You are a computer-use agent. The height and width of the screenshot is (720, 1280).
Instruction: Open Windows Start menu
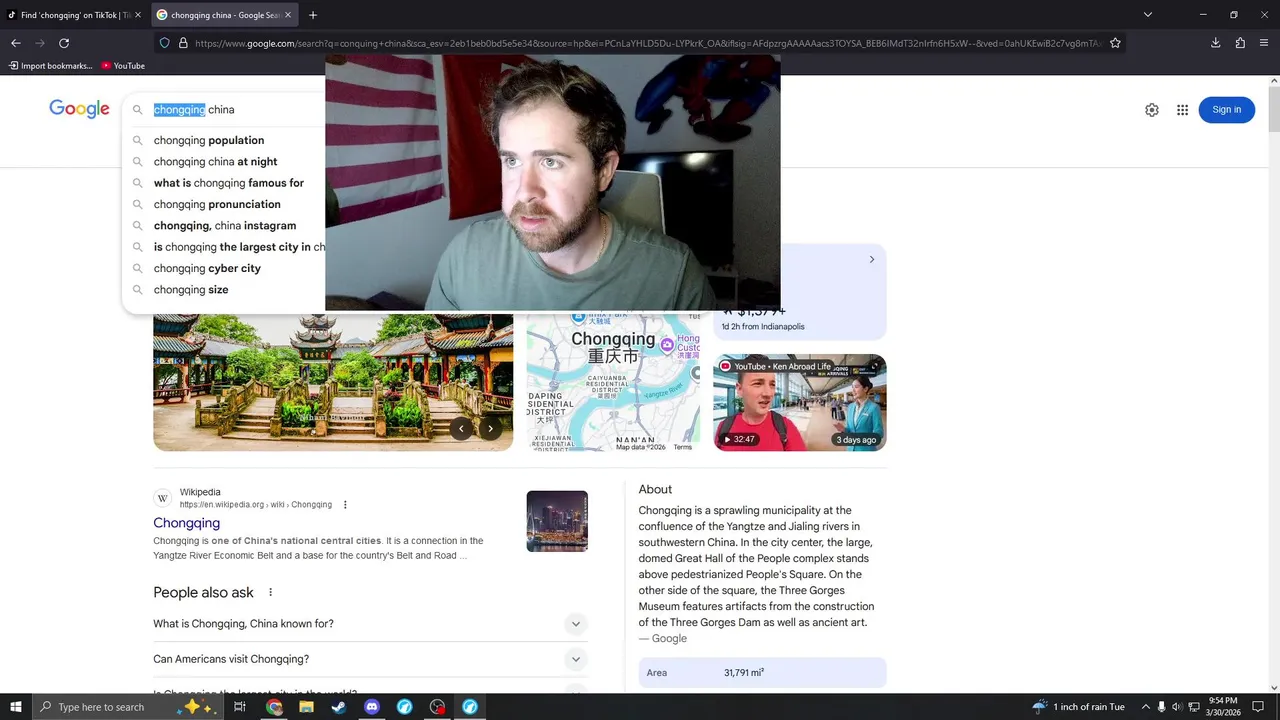(16, 707)
